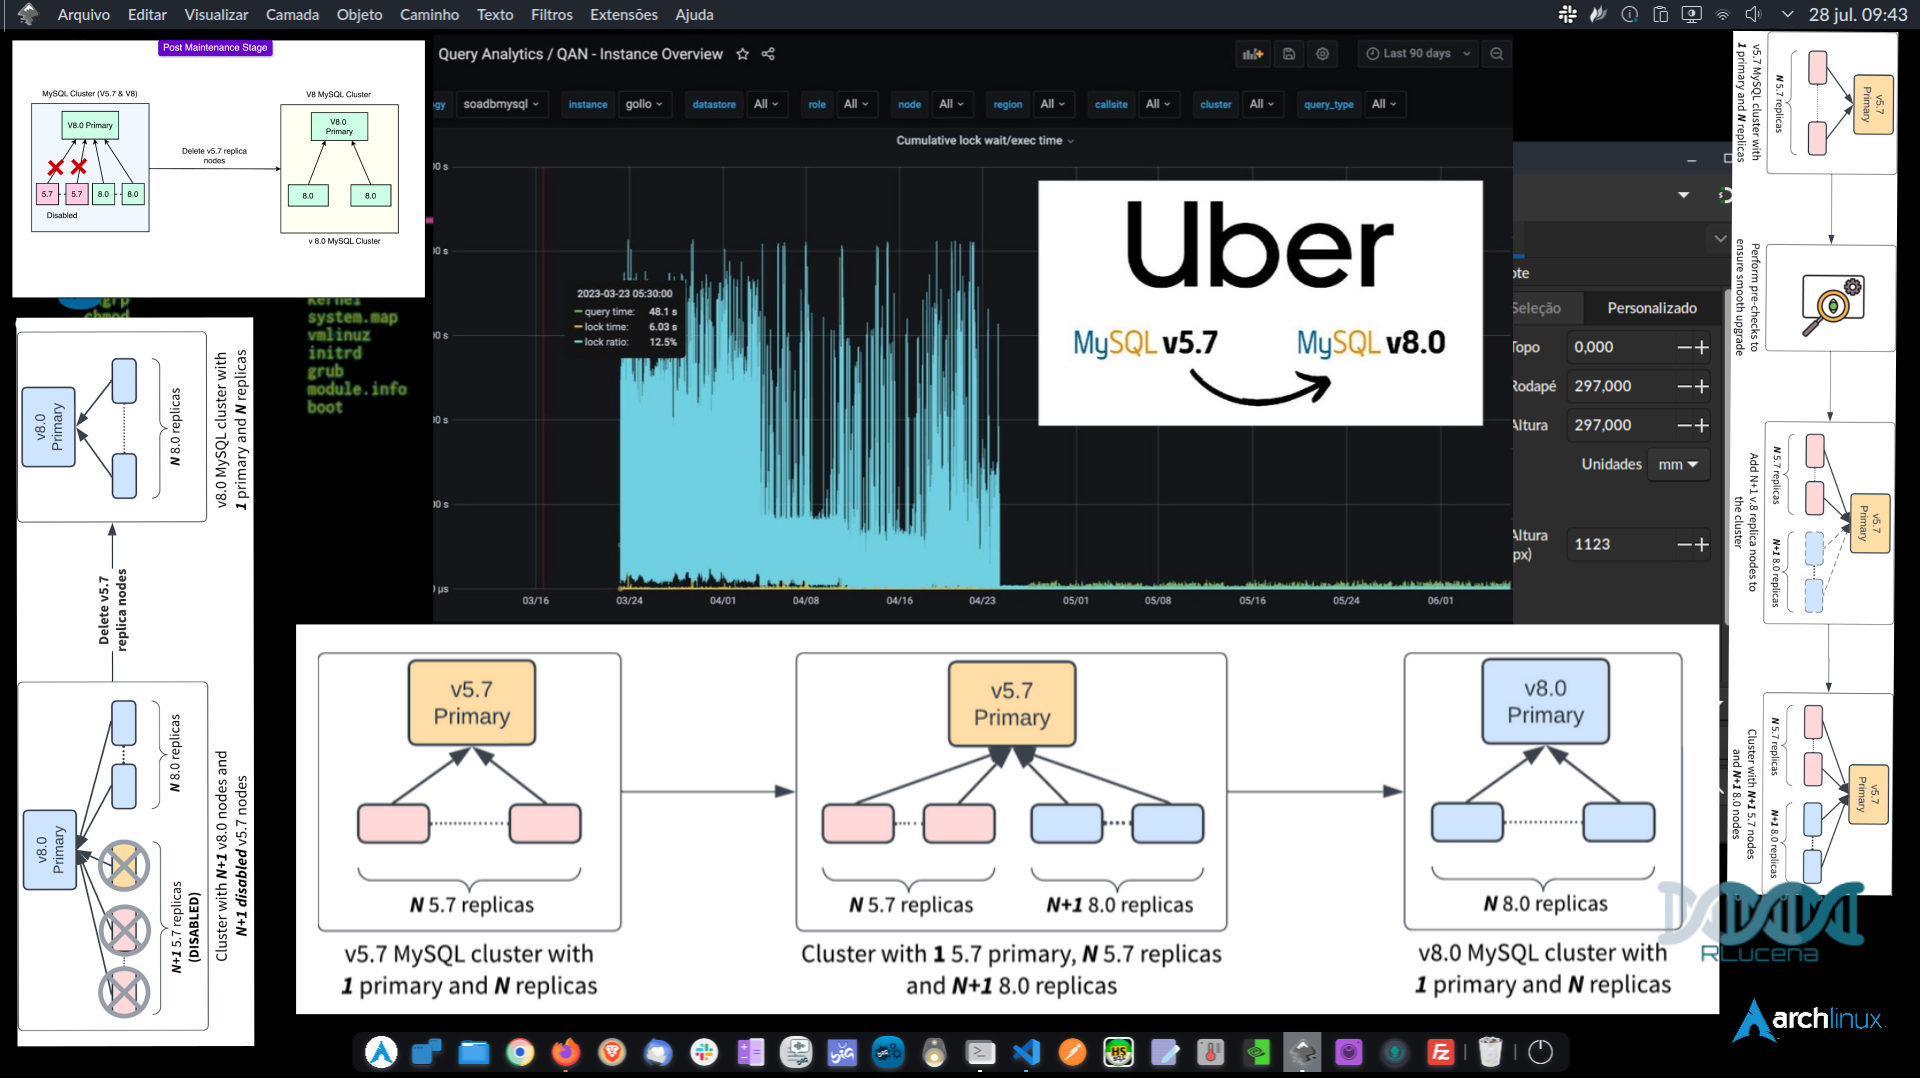The width and height of the screenshot is (1920, 1078).
Task: Open the date and time clock
Action: click(x=1857, y=14)
